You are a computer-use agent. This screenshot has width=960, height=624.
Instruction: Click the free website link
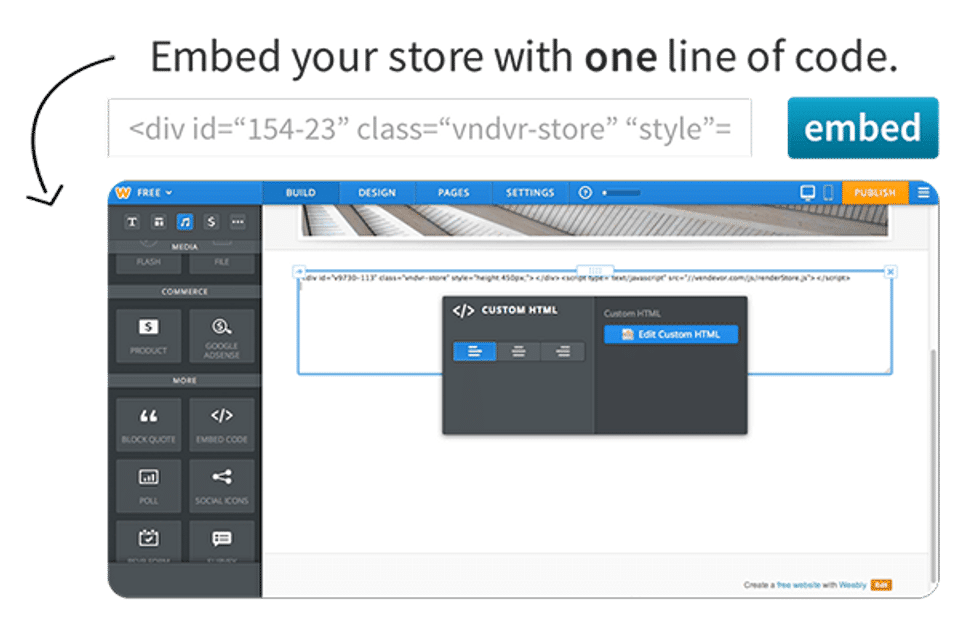[x=798, y=585]
